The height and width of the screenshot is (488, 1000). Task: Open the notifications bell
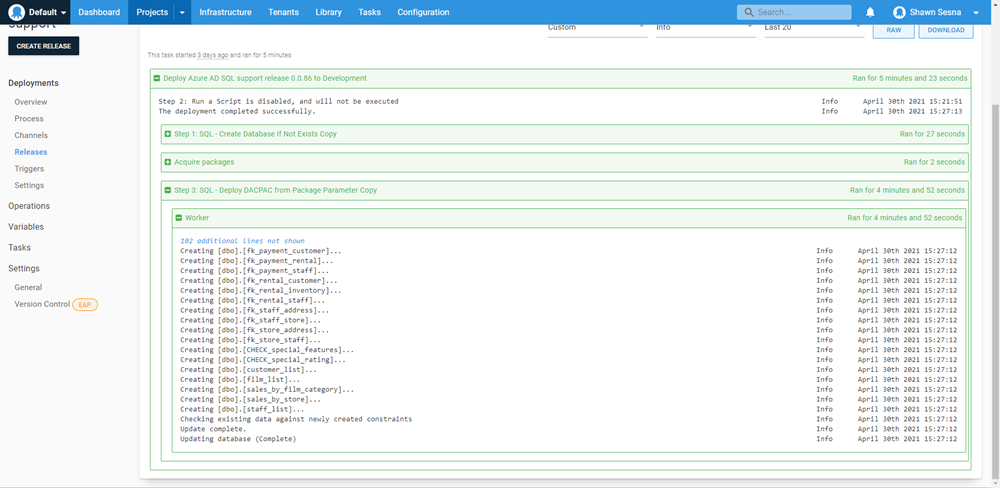tap(870, 12)
